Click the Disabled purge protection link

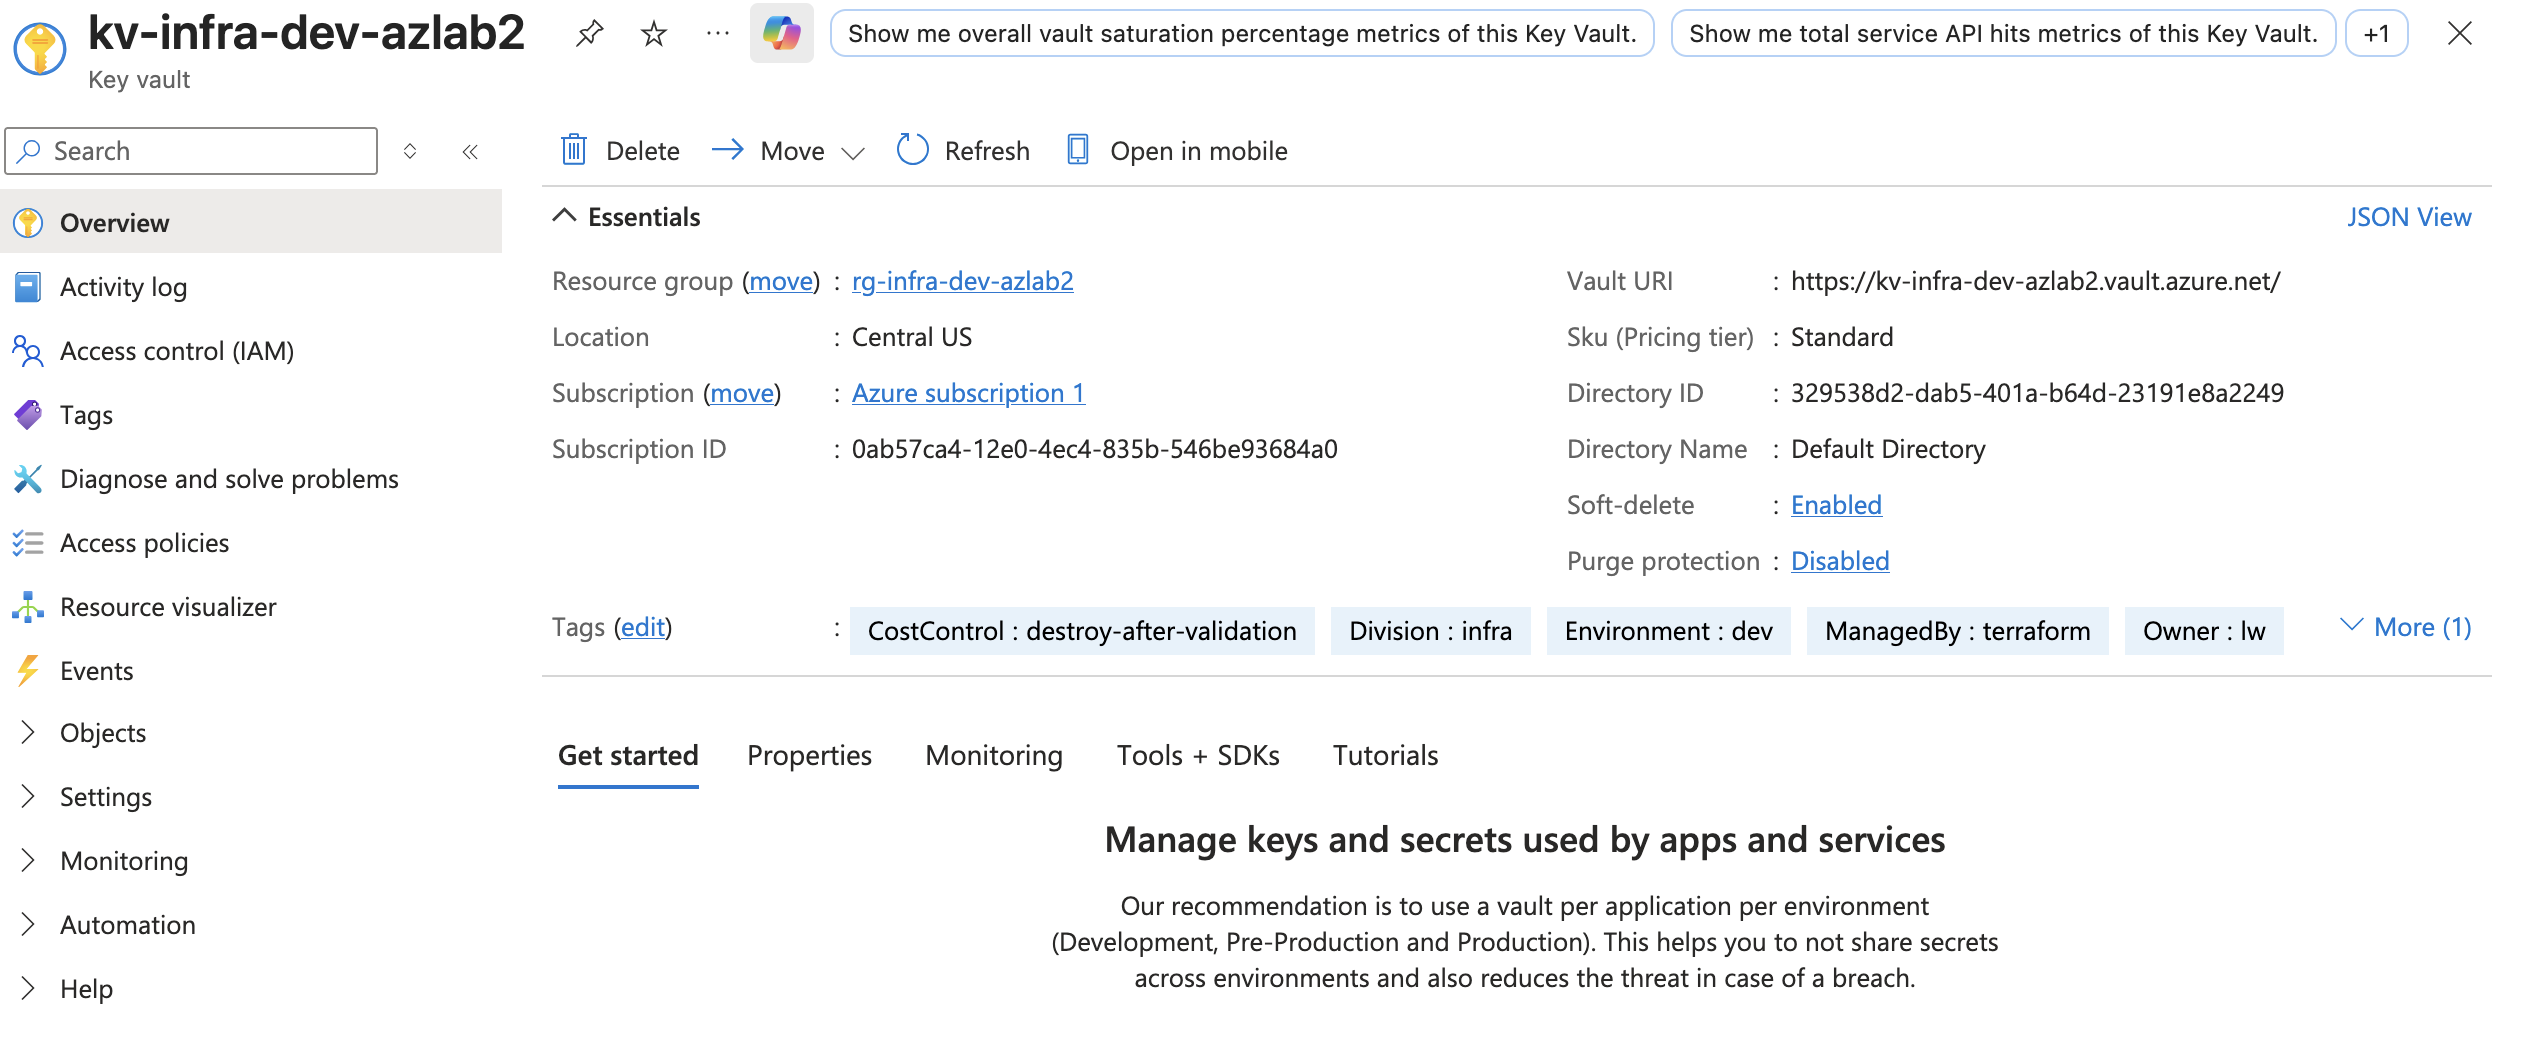pos(1840,561)
